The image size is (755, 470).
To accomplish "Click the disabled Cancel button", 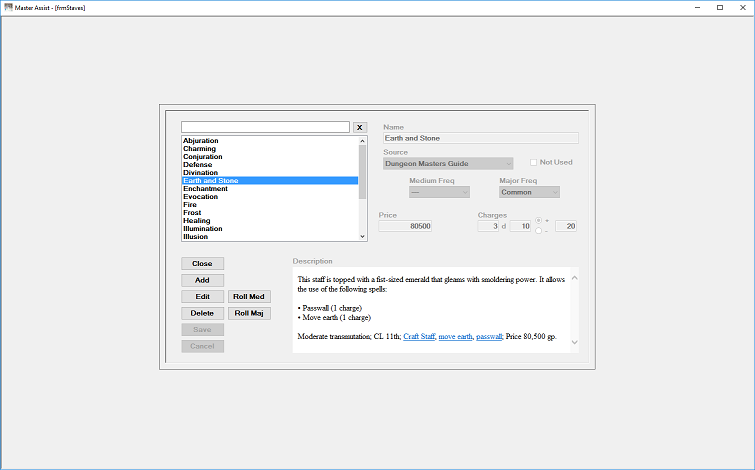I will [x=202, y=346].
